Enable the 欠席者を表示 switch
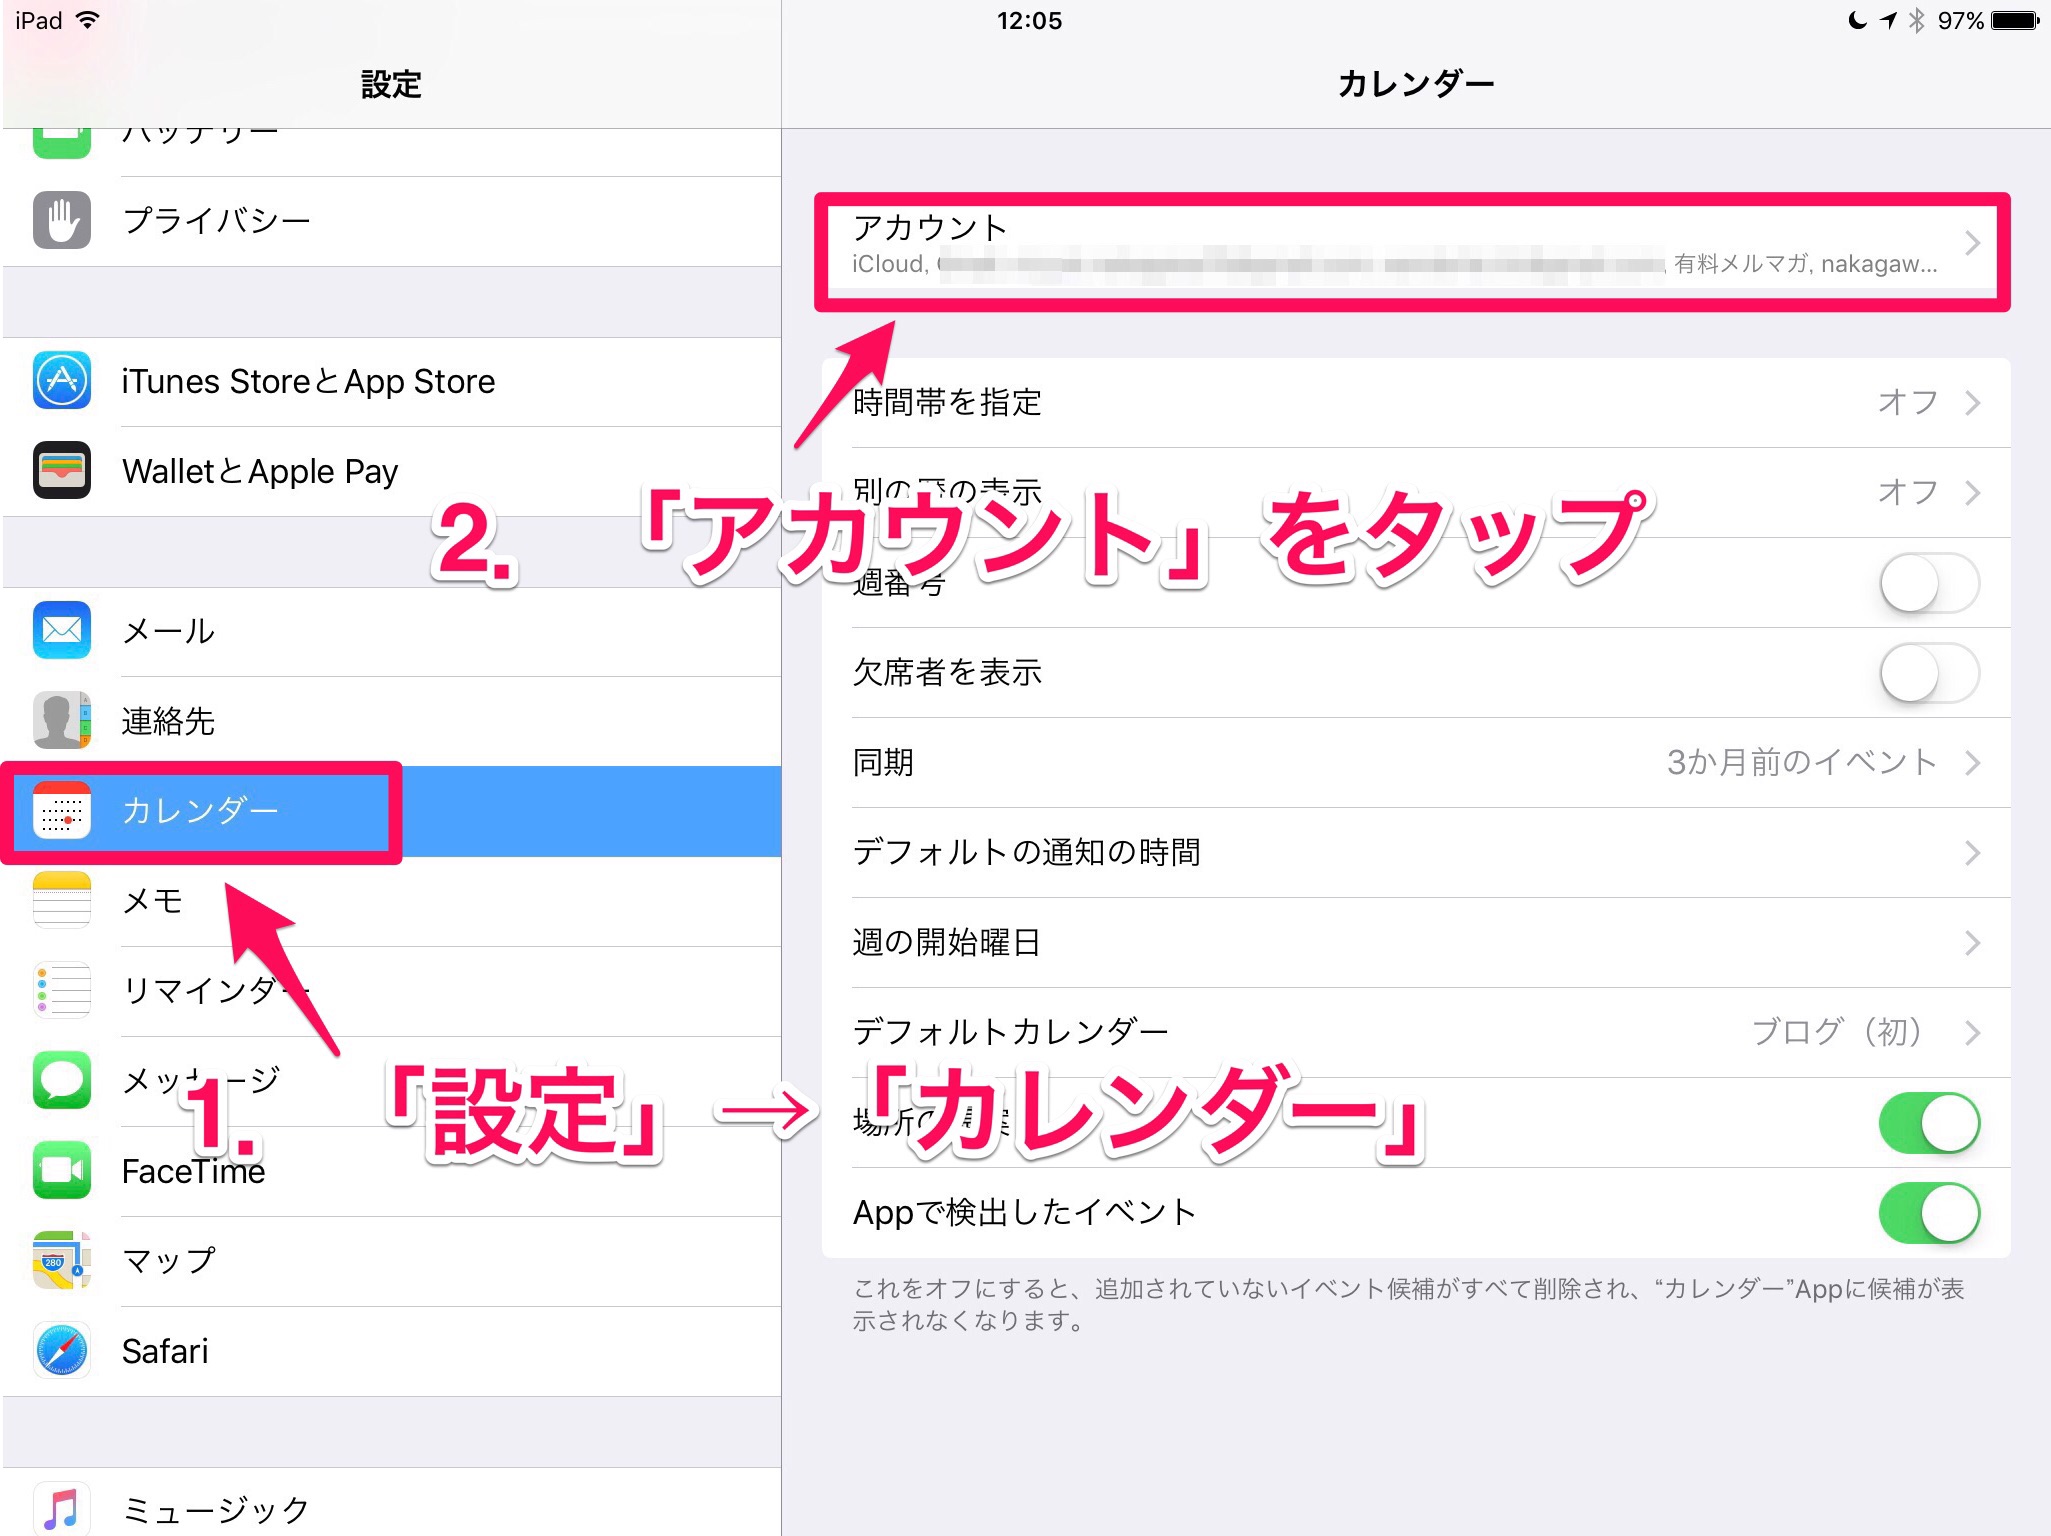 click(x=1928, y=673)
